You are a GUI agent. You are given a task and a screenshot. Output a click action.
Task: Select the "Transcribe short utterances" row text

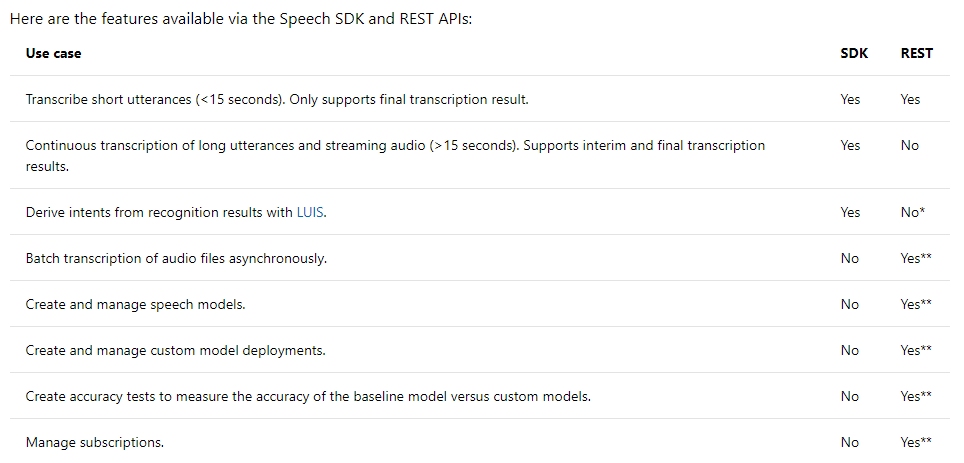pos(276,99)
